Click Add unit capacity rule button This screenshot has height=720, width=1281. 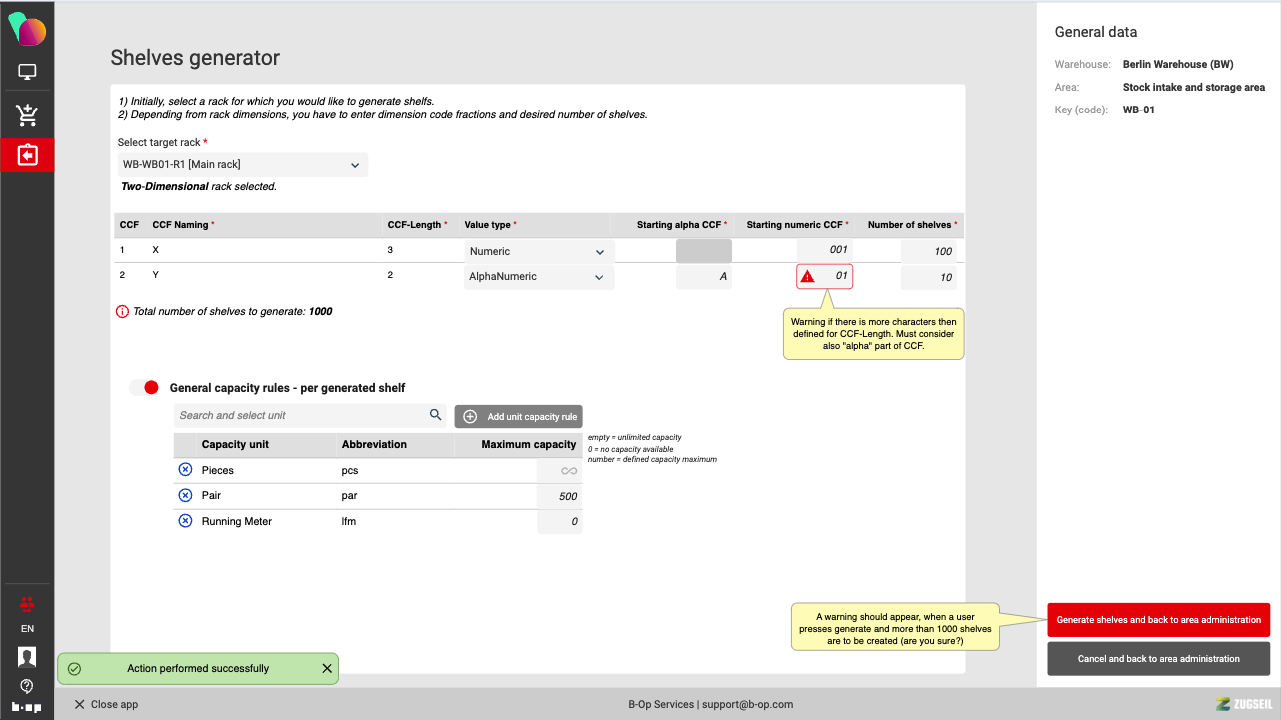pos(518,417)
